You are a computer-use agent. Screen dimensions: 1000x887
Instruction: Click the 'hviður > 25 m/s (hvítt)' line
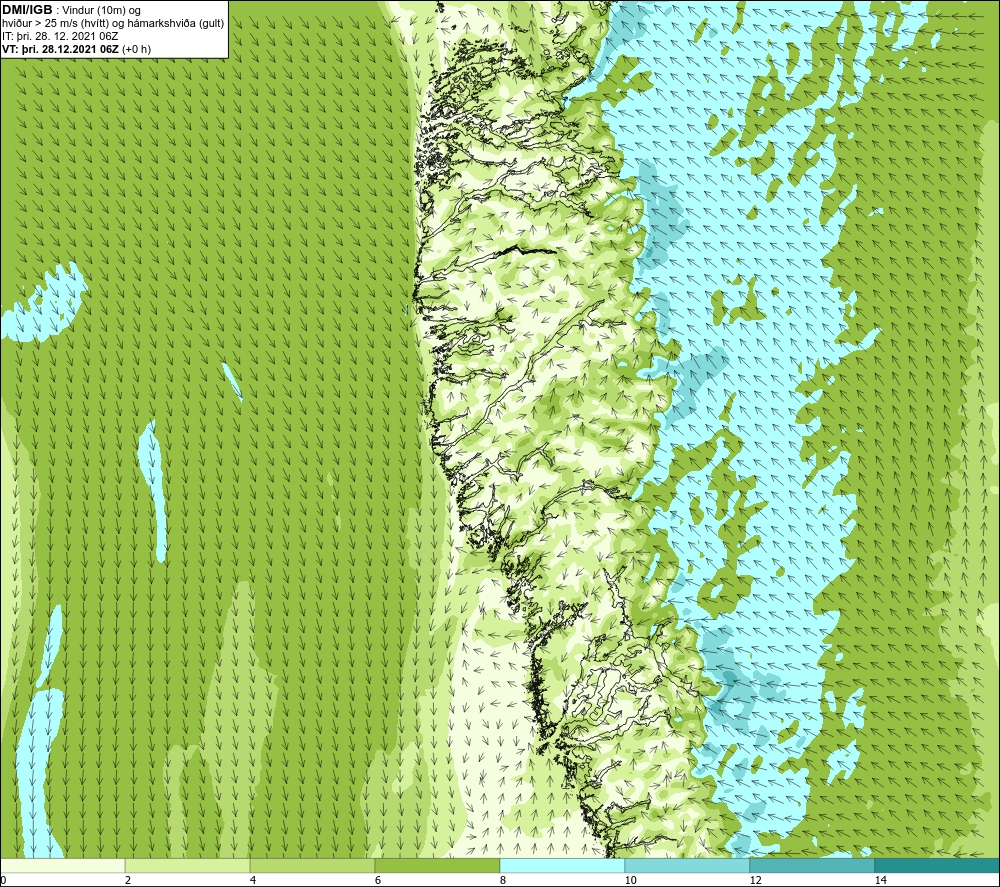55,24
